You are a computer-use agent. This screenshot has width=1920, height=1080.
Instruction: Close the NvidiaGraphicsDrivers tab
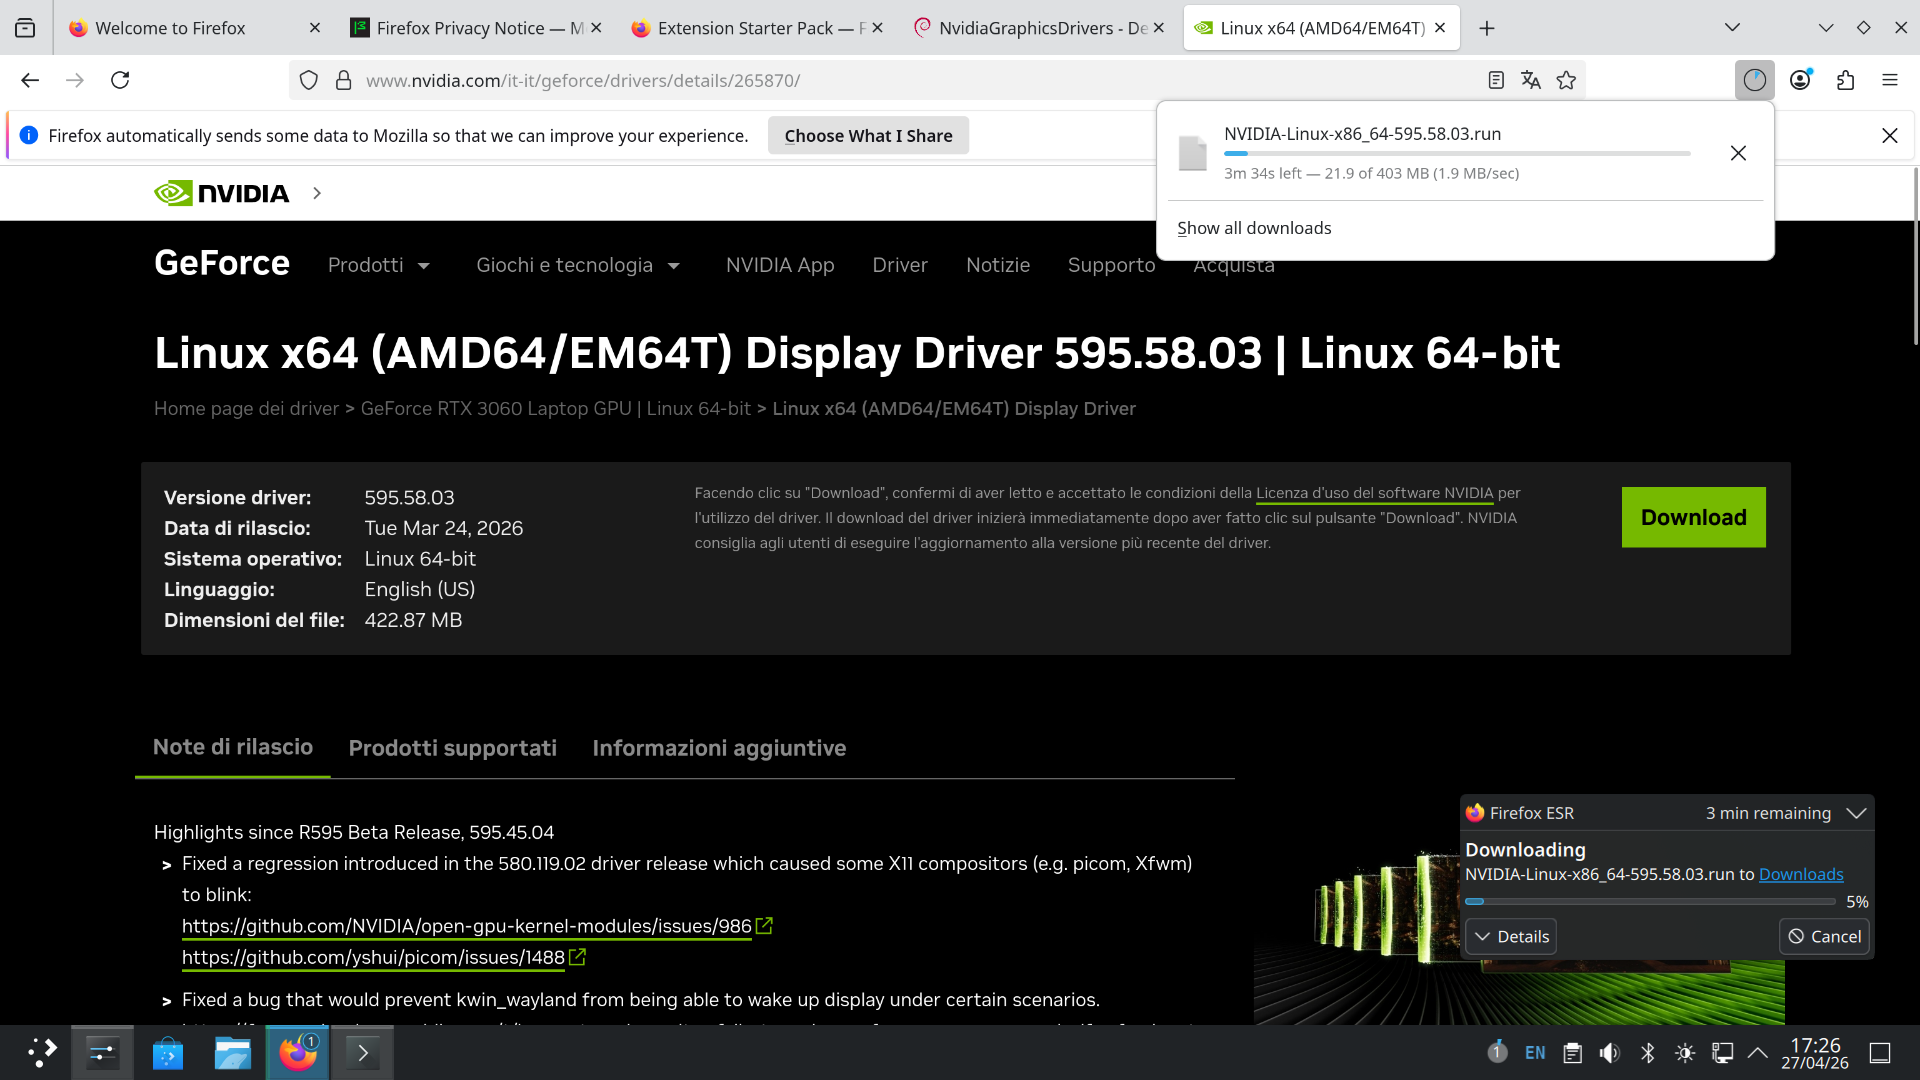(x=1159, y=28)
